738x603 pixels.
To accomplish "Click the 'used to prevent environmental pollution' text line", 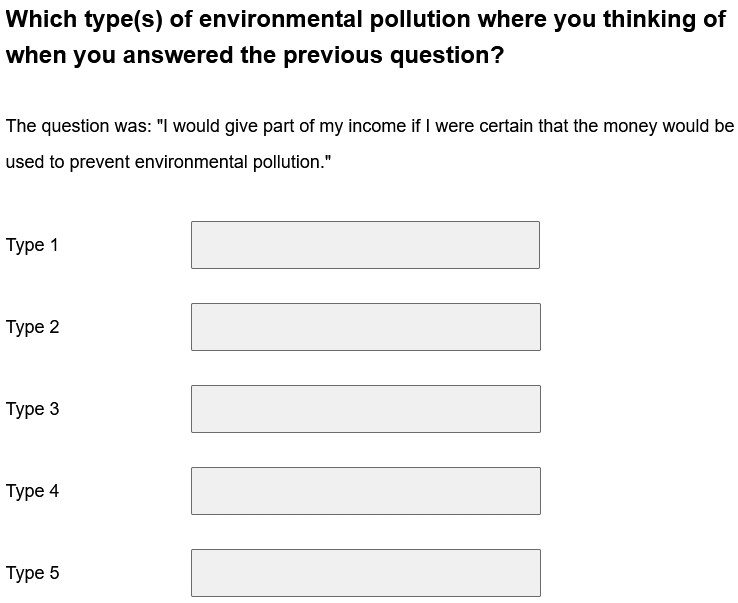I will pos(168,162).
